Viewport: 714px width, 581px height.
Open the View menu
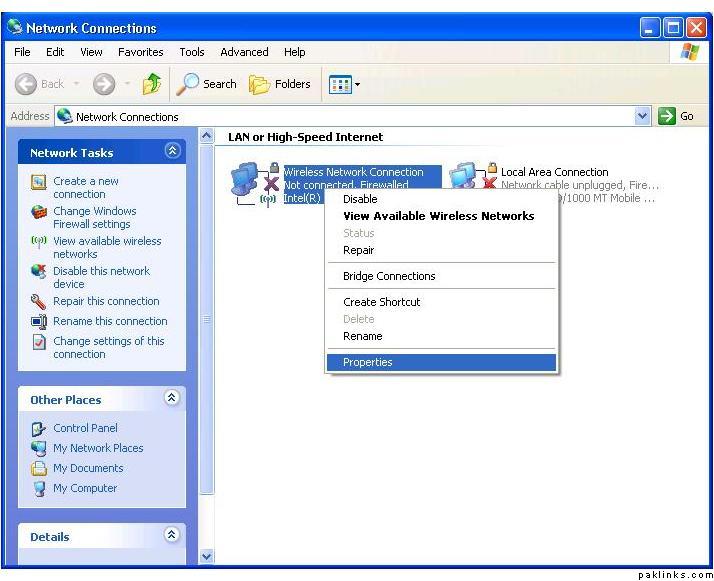[91, 52]
